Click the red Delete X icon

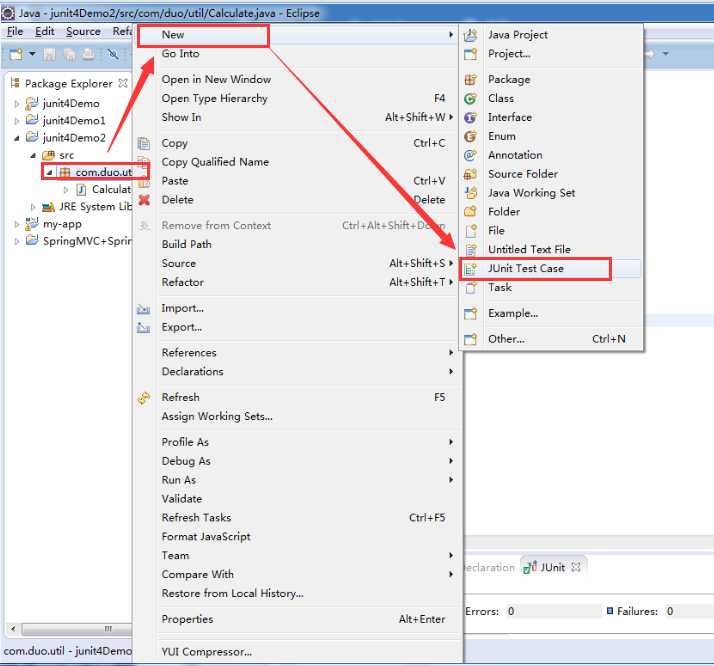[144, 200]
